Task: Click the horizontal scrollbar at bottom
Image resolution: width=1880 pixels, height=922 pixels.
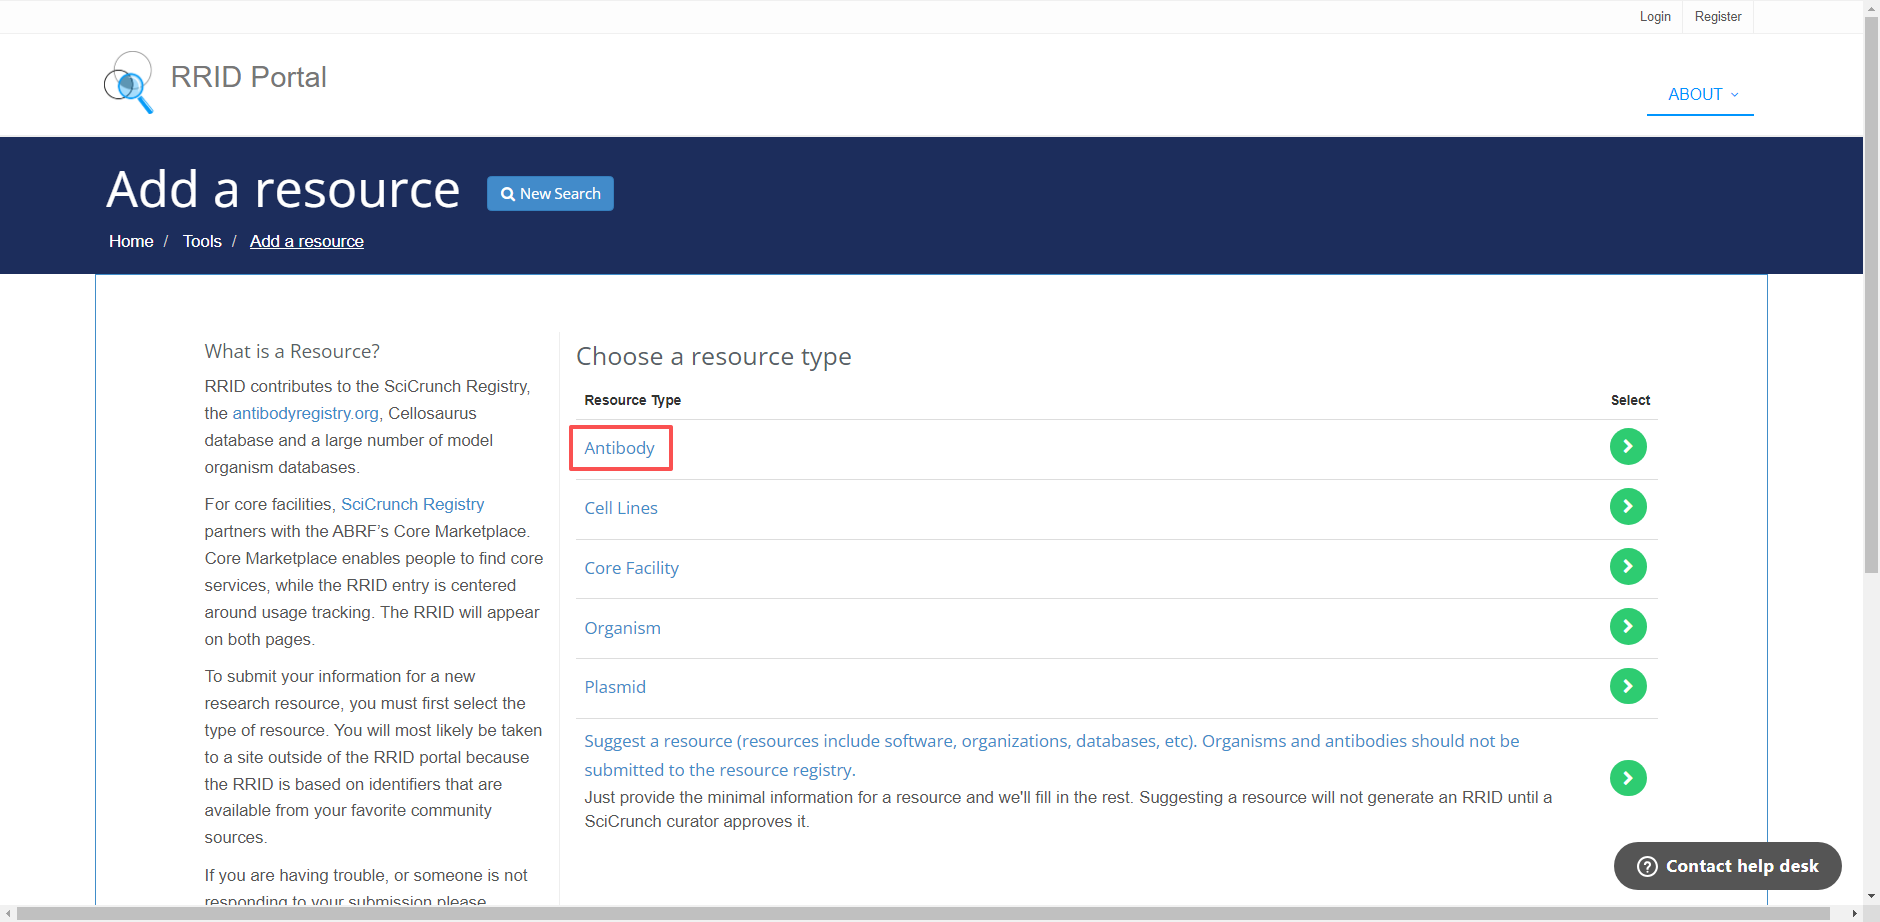Action: click(920, 914)
